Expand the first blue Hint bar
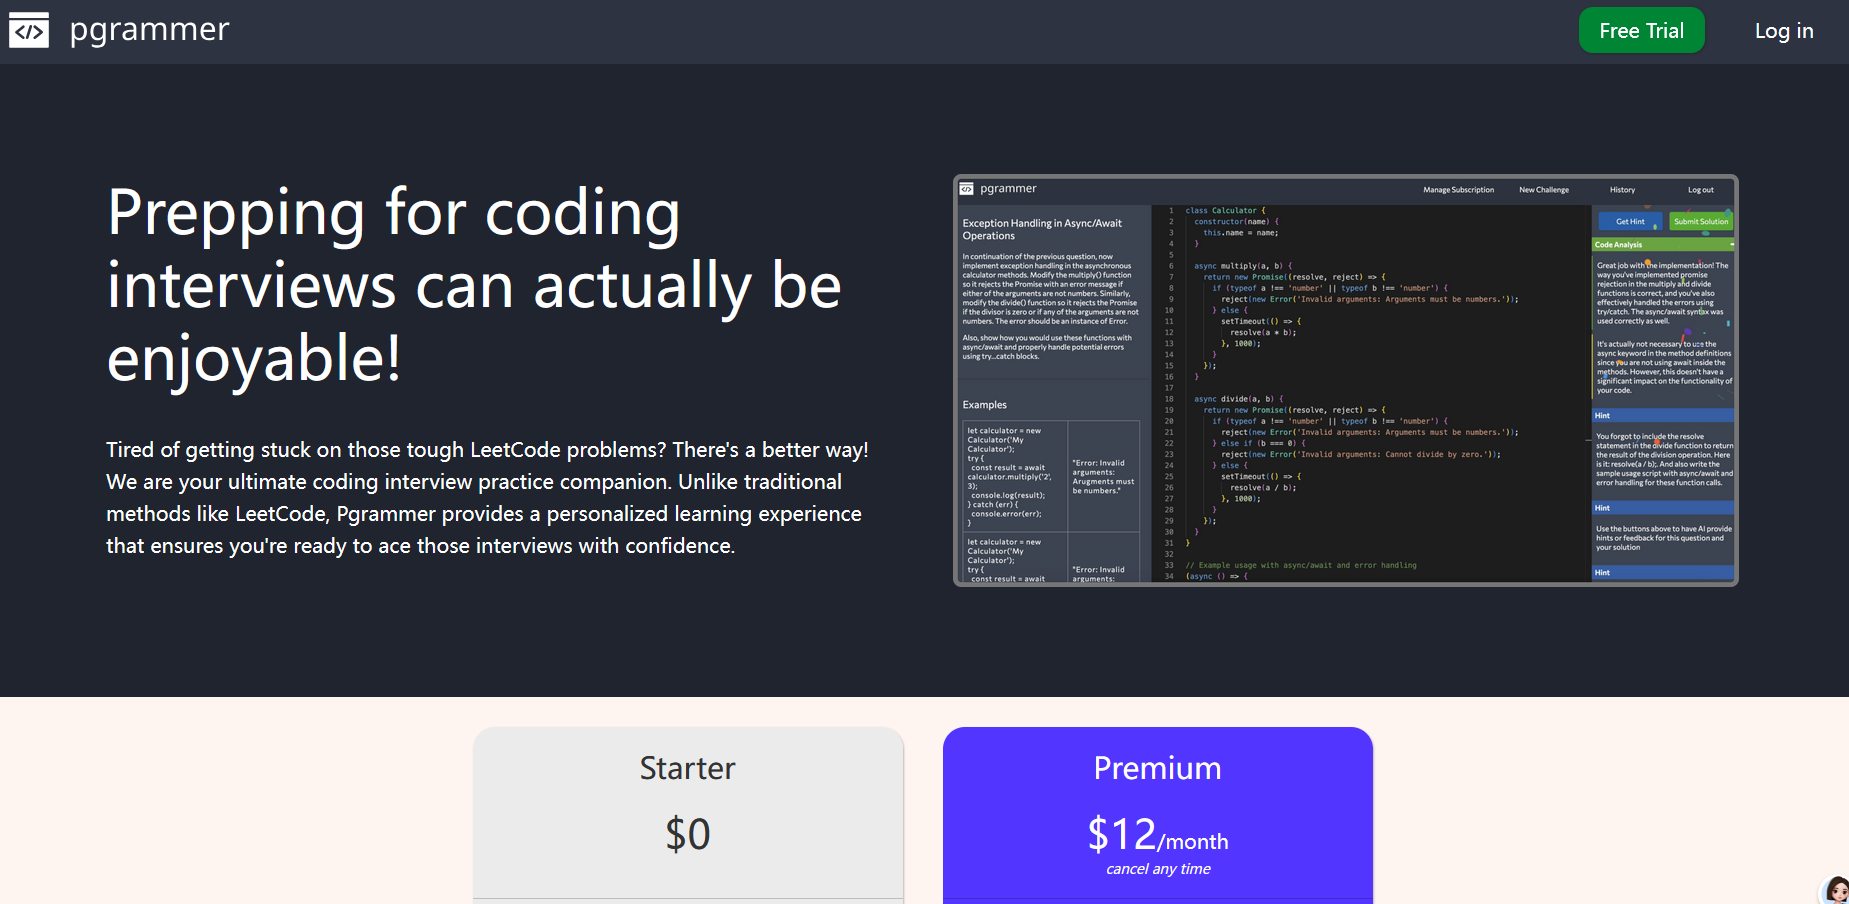 pos(1662,415)
